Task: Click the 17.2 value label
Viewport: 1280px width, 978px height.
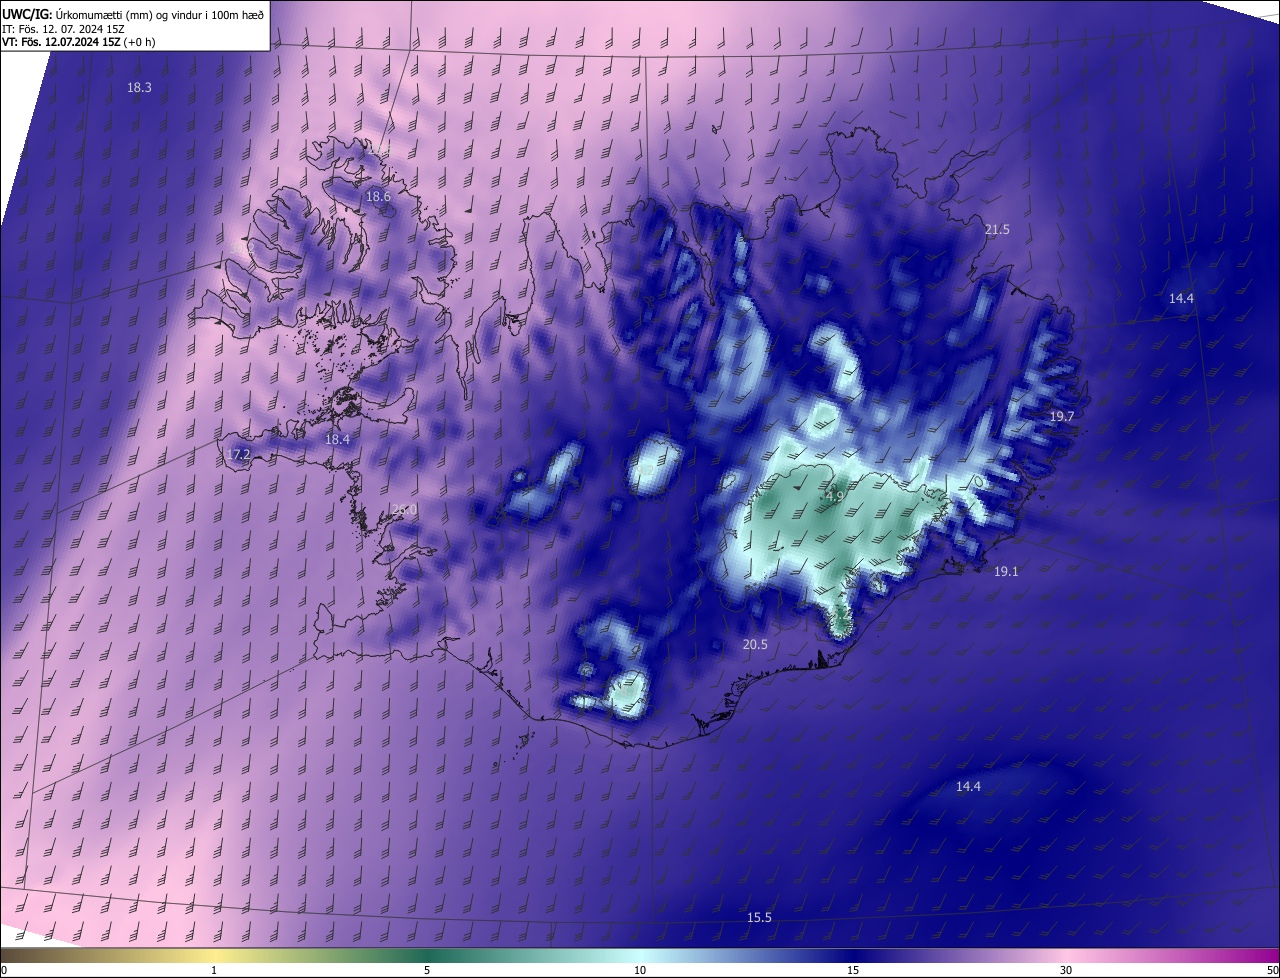Action: pyautogui.click(x=238, y=454)
